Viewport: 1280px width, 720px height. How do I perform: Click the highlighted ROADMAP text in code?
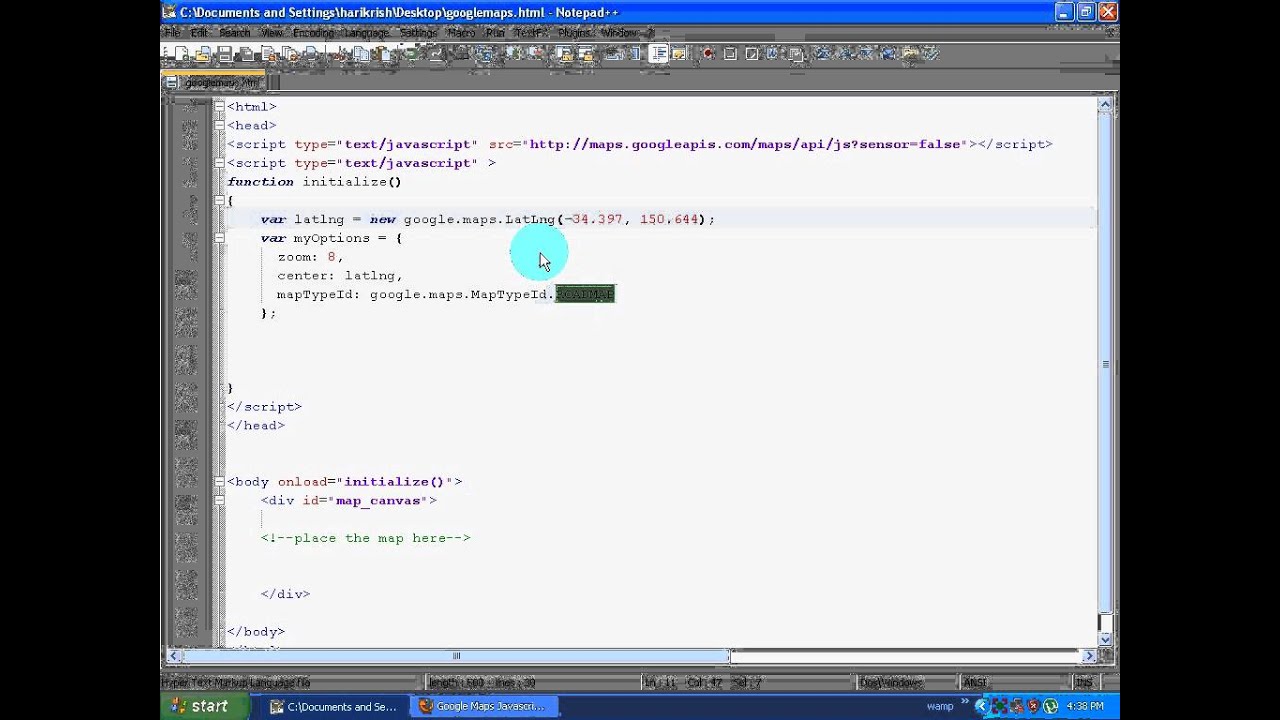(x=585, y=294)
